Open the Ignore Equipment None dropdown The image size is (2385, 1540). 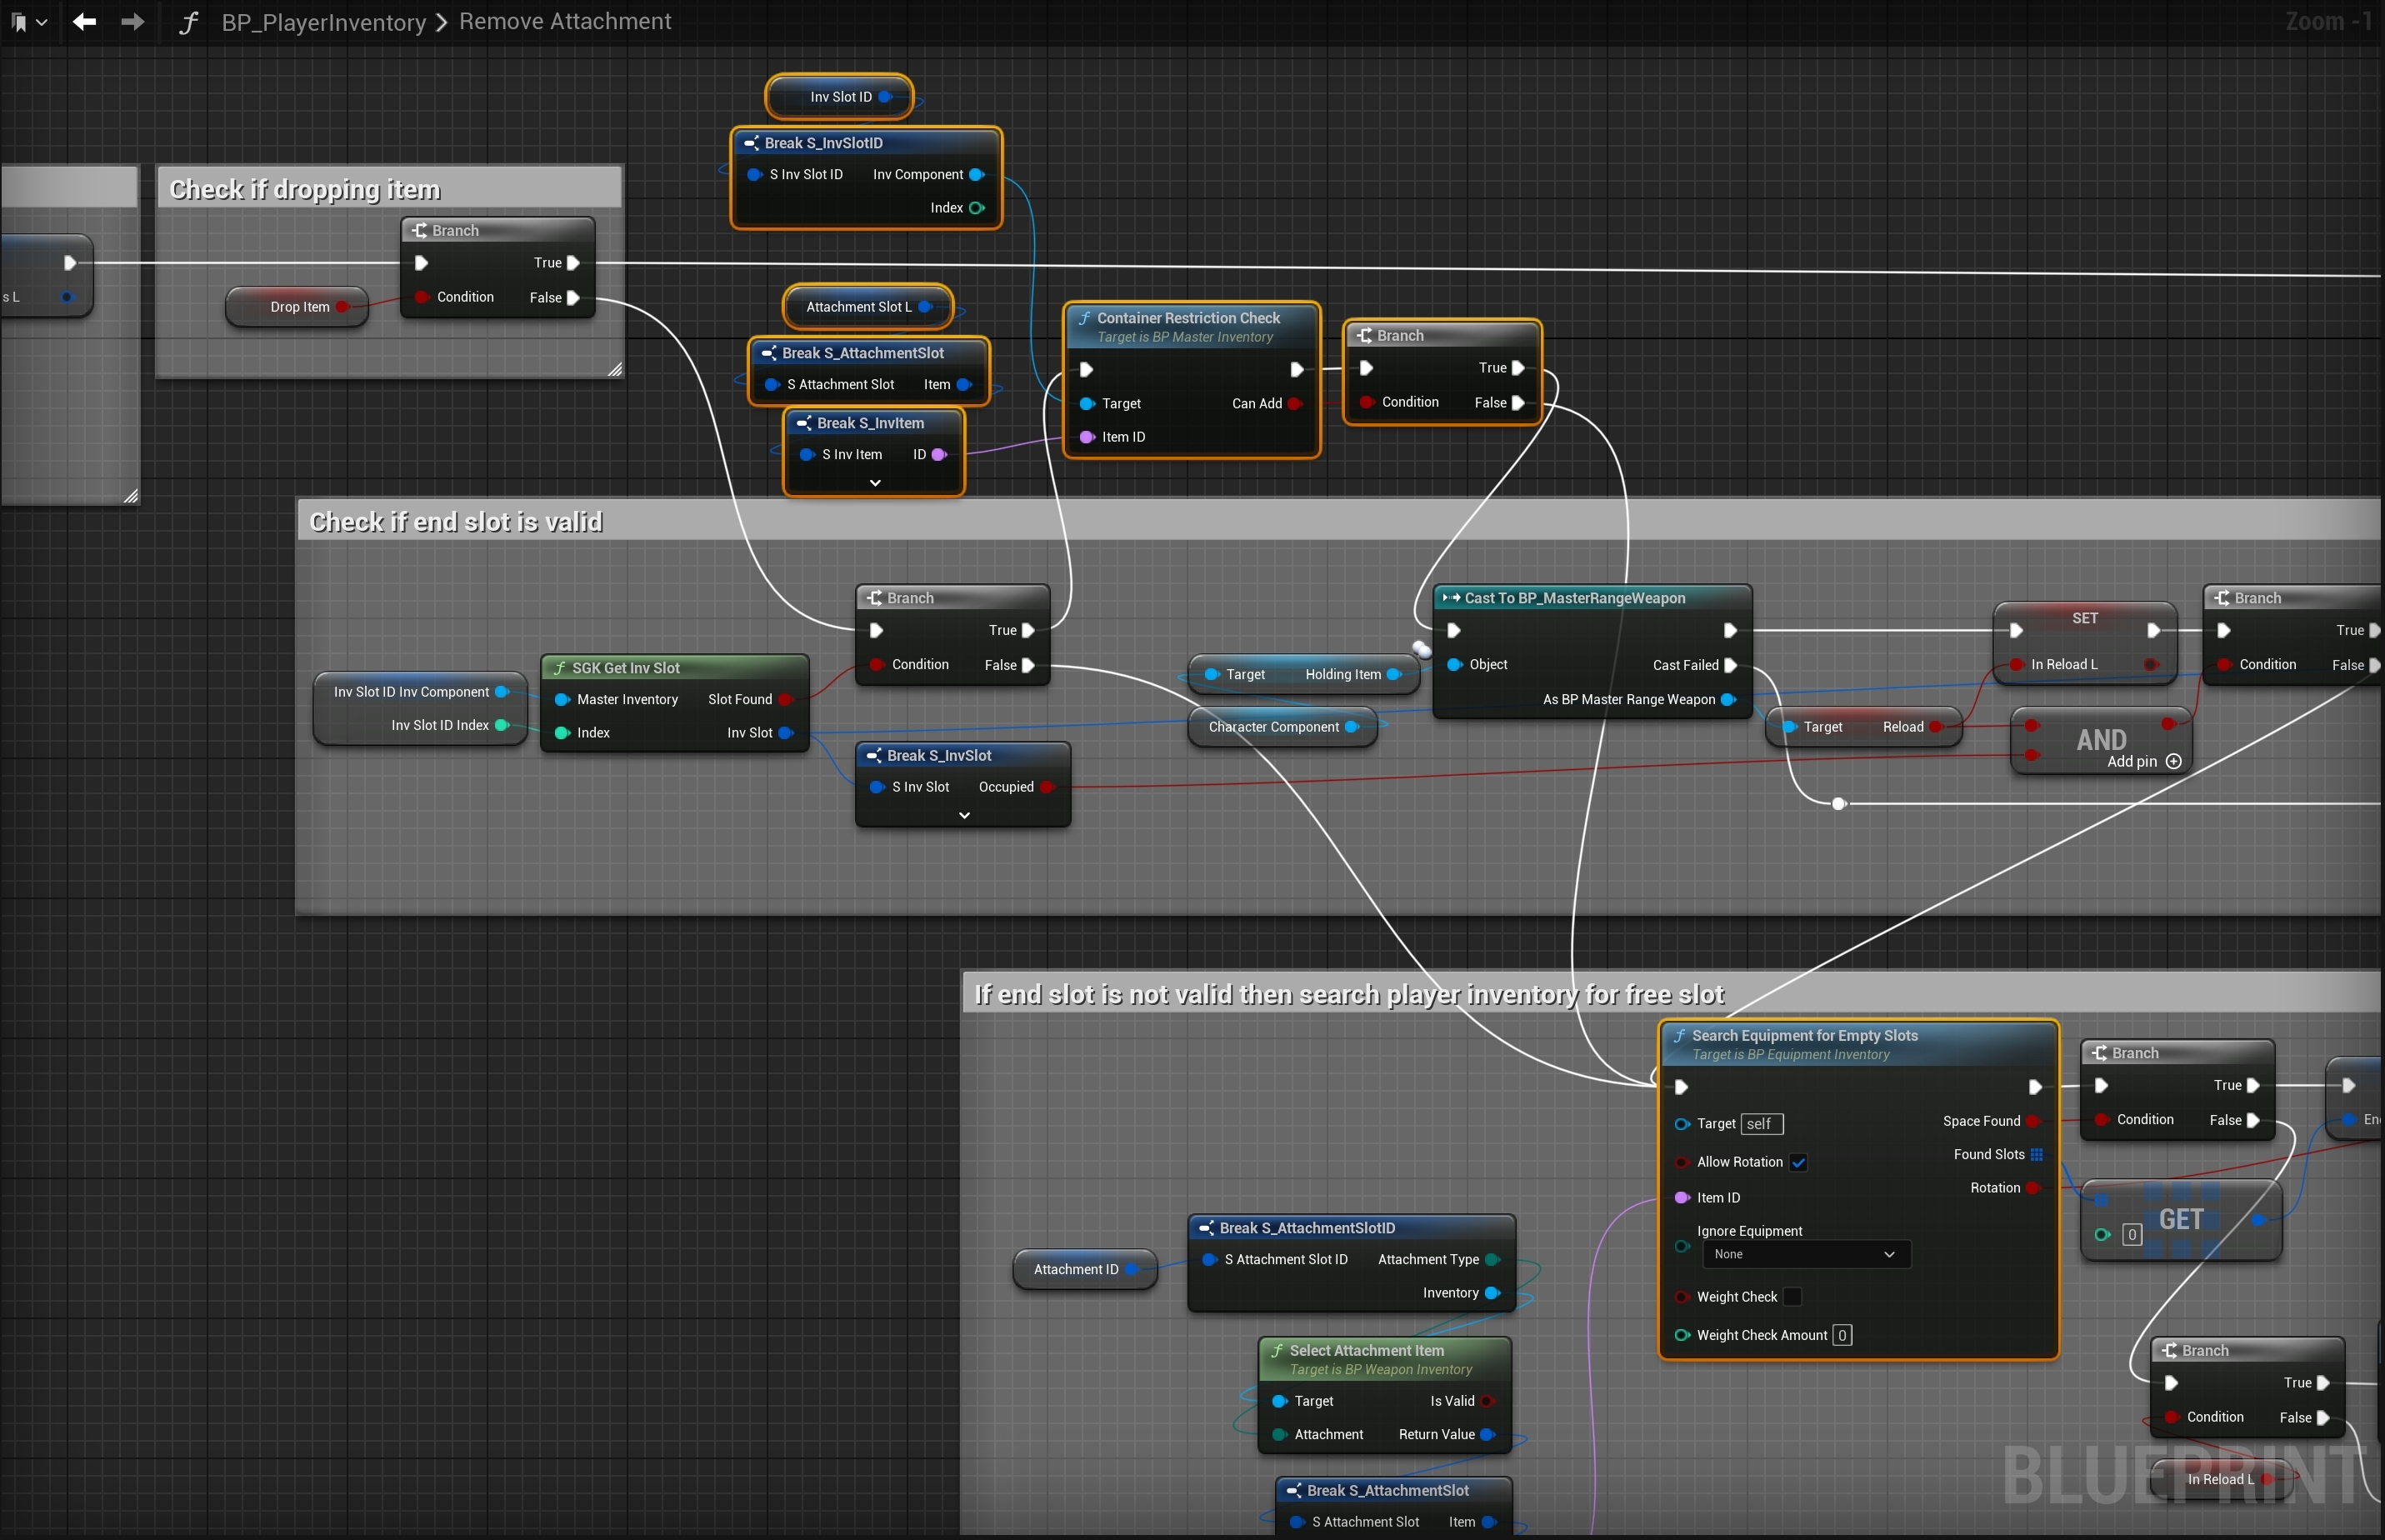pos(1805,1254)
